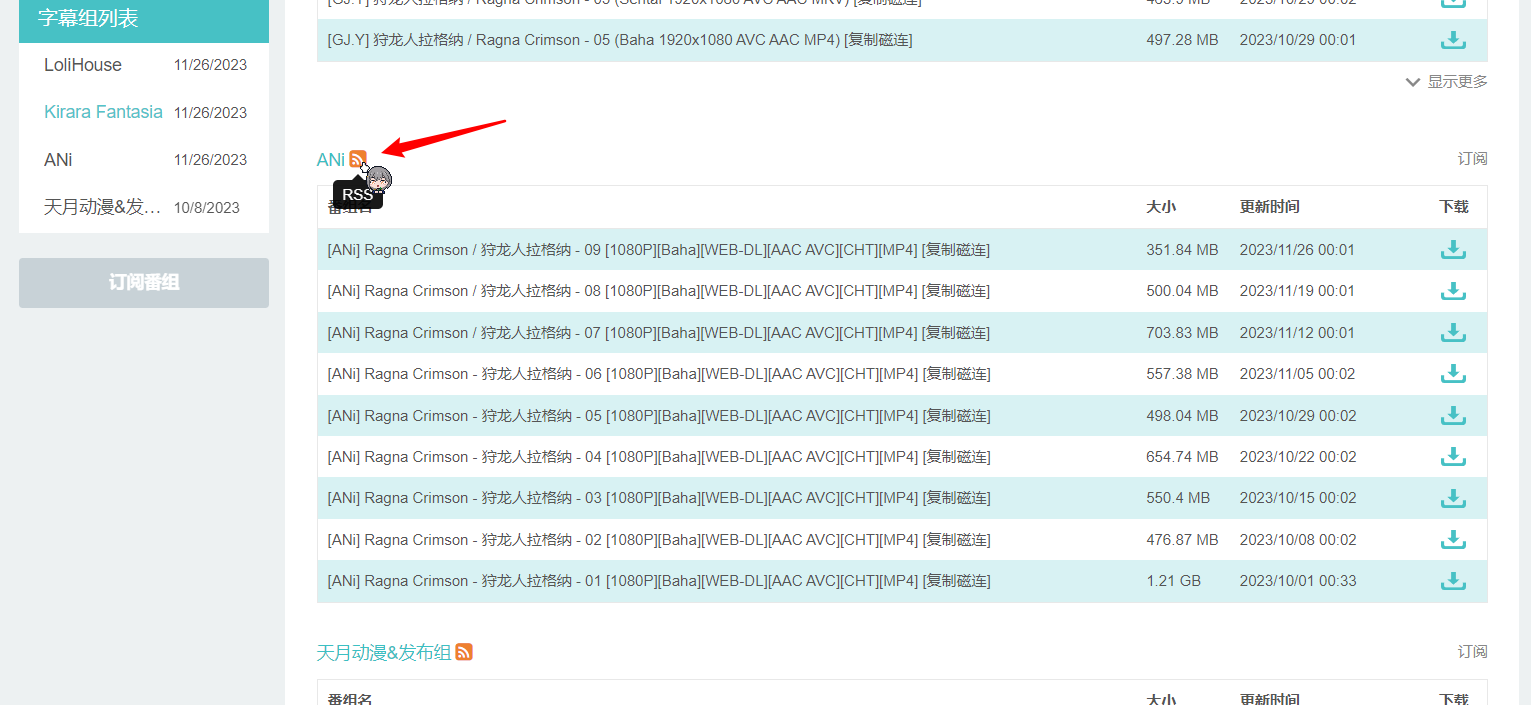Download ANi Ragna Crimson episode 01
The image size is (1531, 705).
click(1453, 581)
